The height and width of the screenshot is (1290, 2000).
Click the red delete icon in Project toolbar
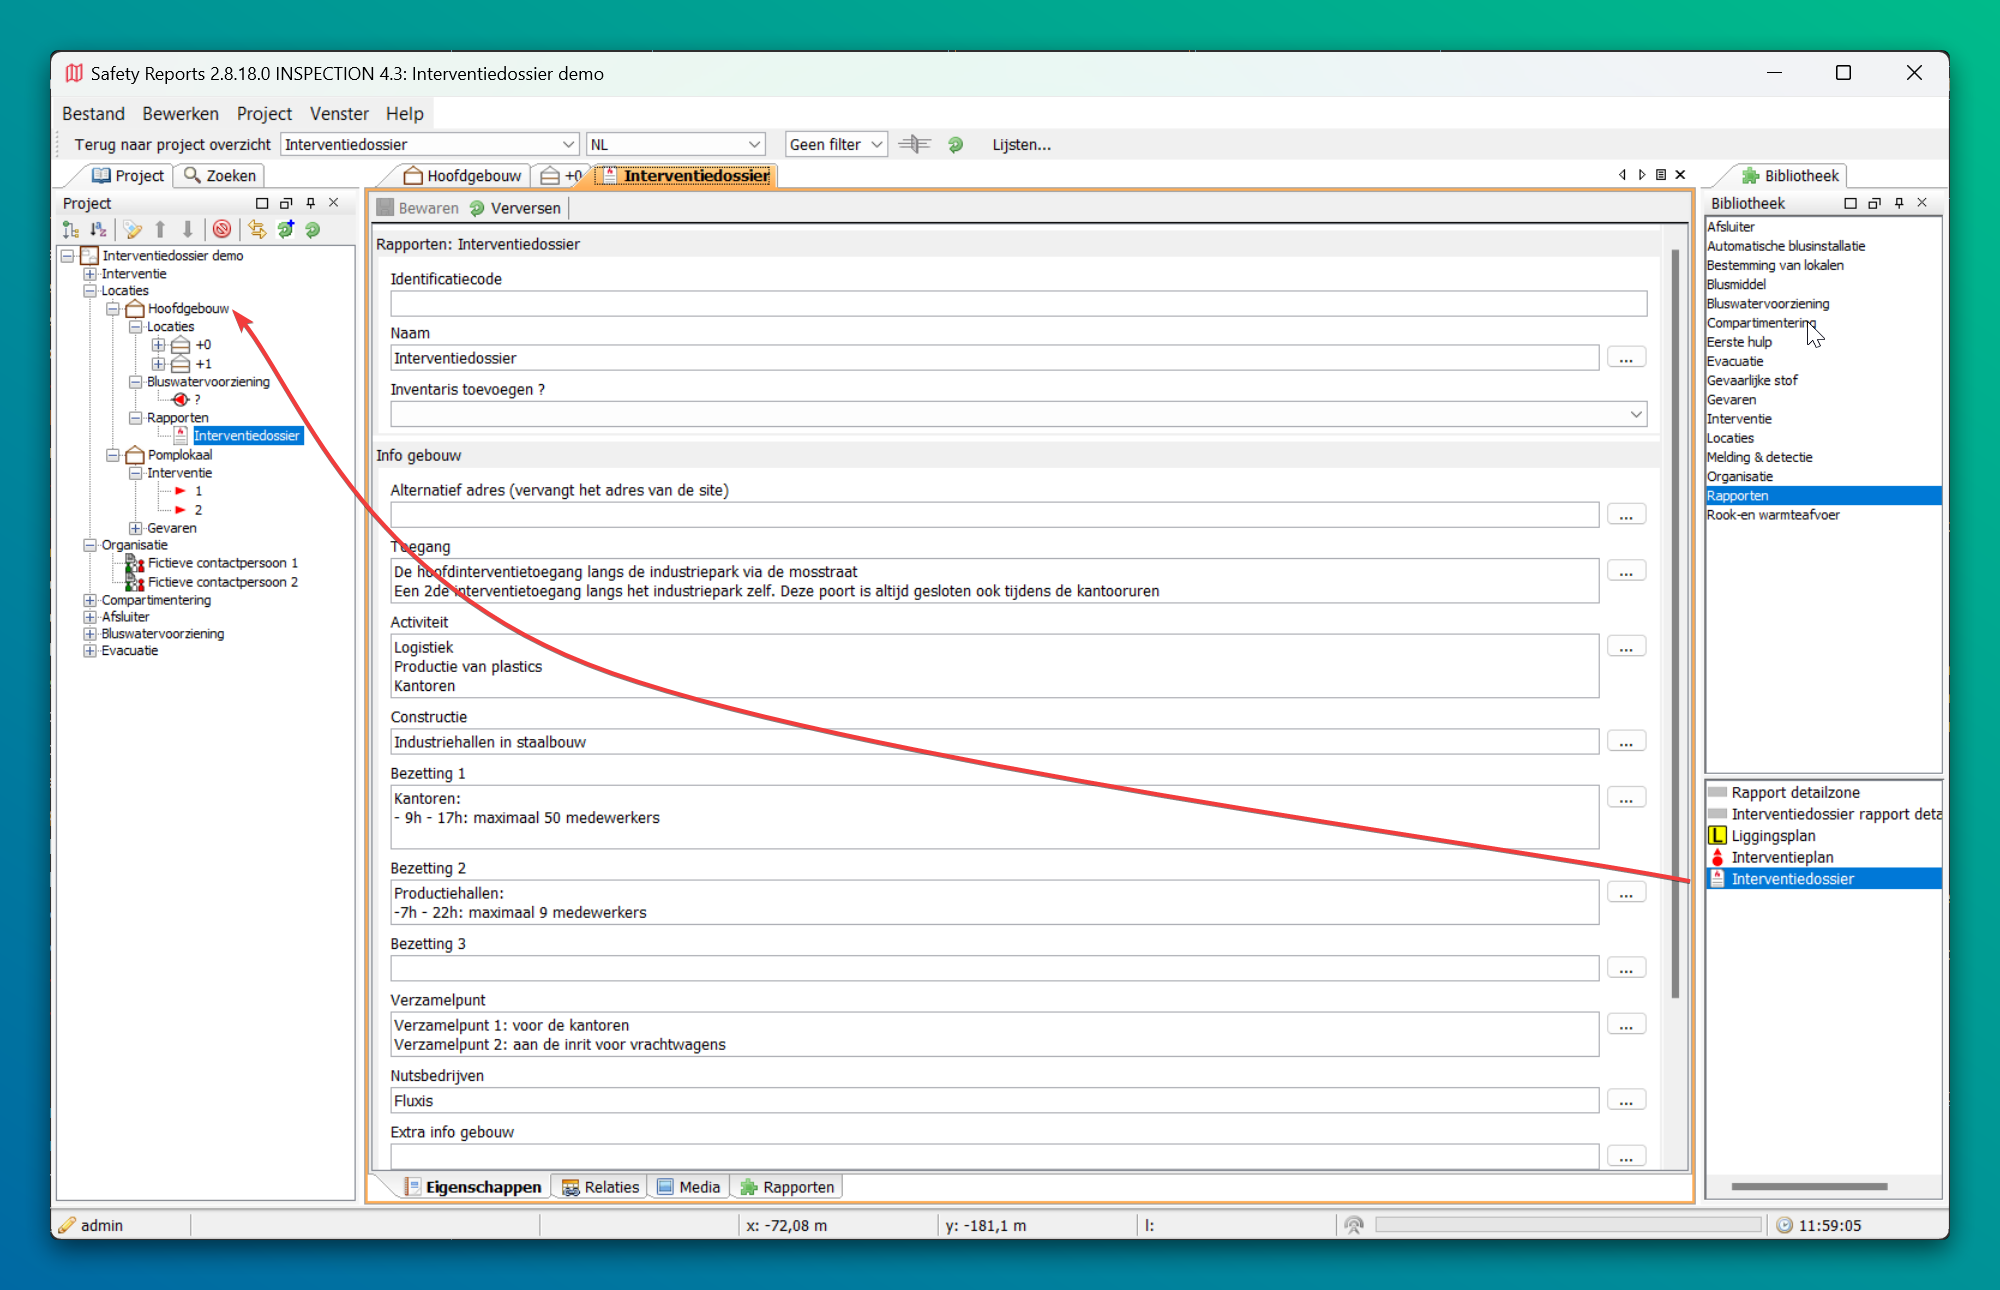click(x=222, y=230)
